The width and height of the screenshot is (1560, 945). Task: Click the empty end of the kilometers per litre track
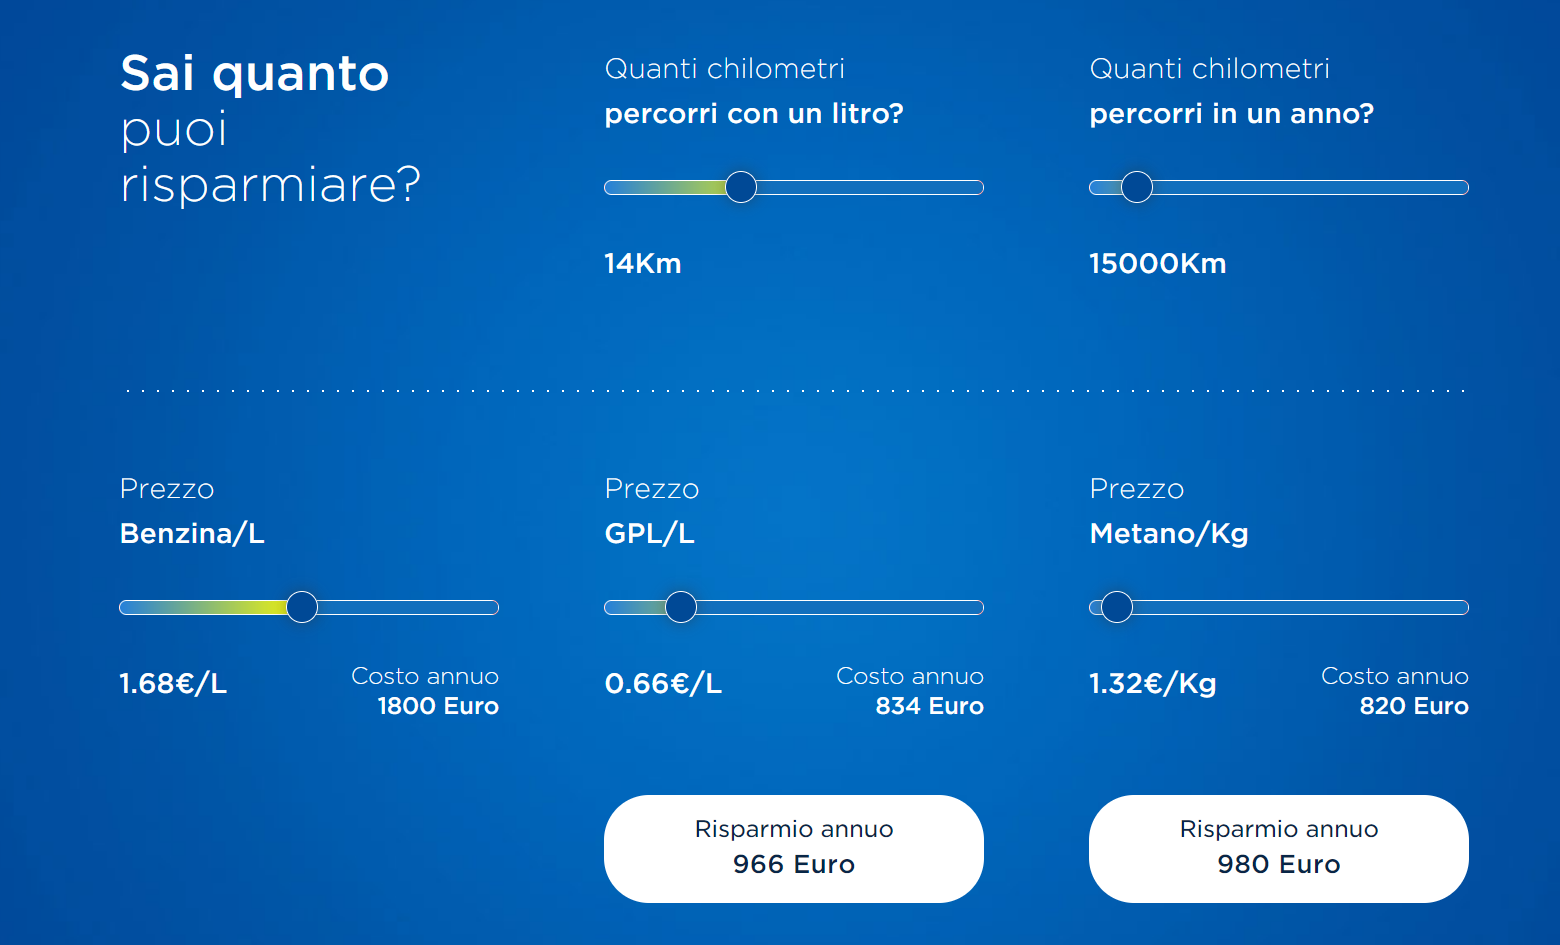(870, 187)
